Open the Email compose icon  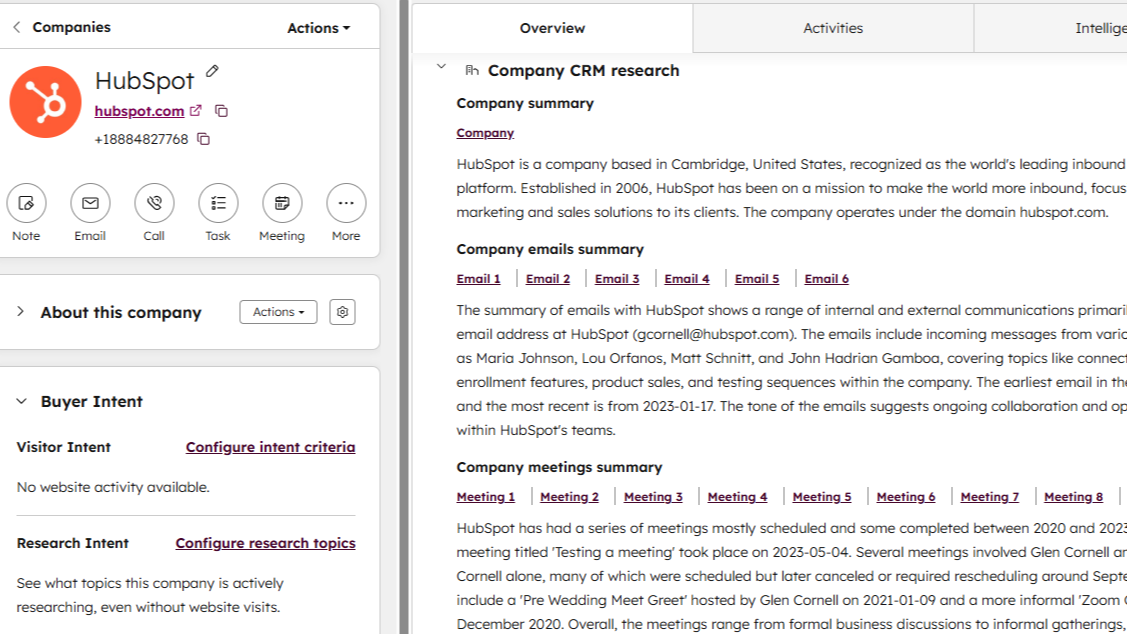(90, 203)
